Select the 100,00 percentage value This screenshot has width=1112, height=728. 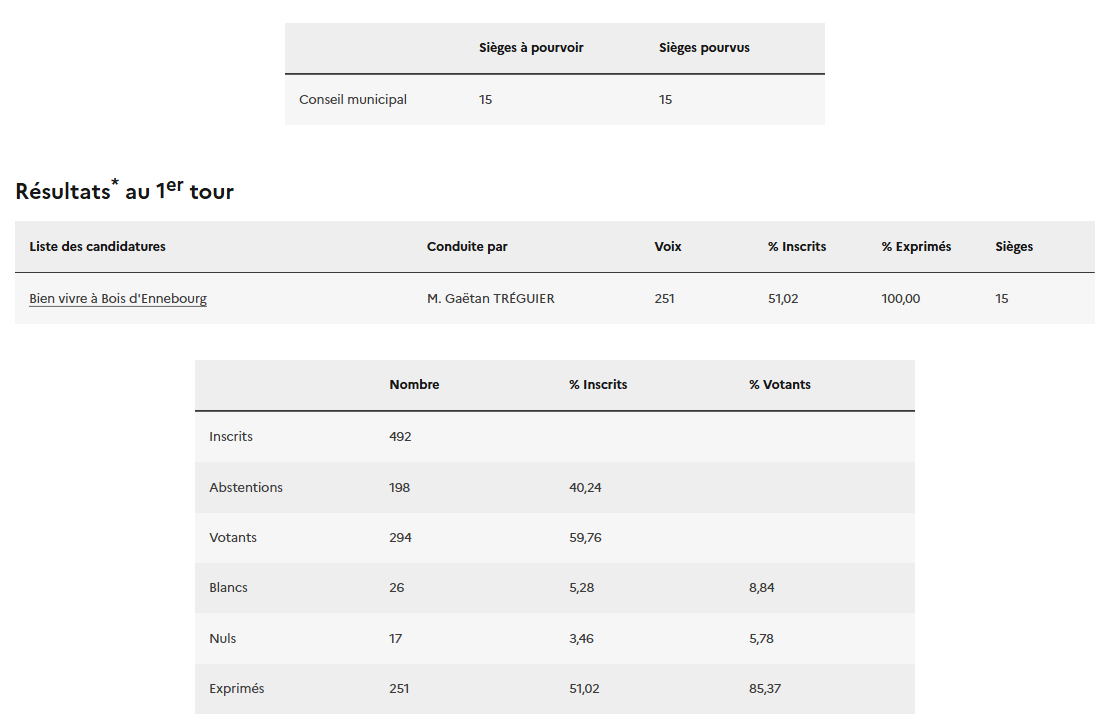900,299
